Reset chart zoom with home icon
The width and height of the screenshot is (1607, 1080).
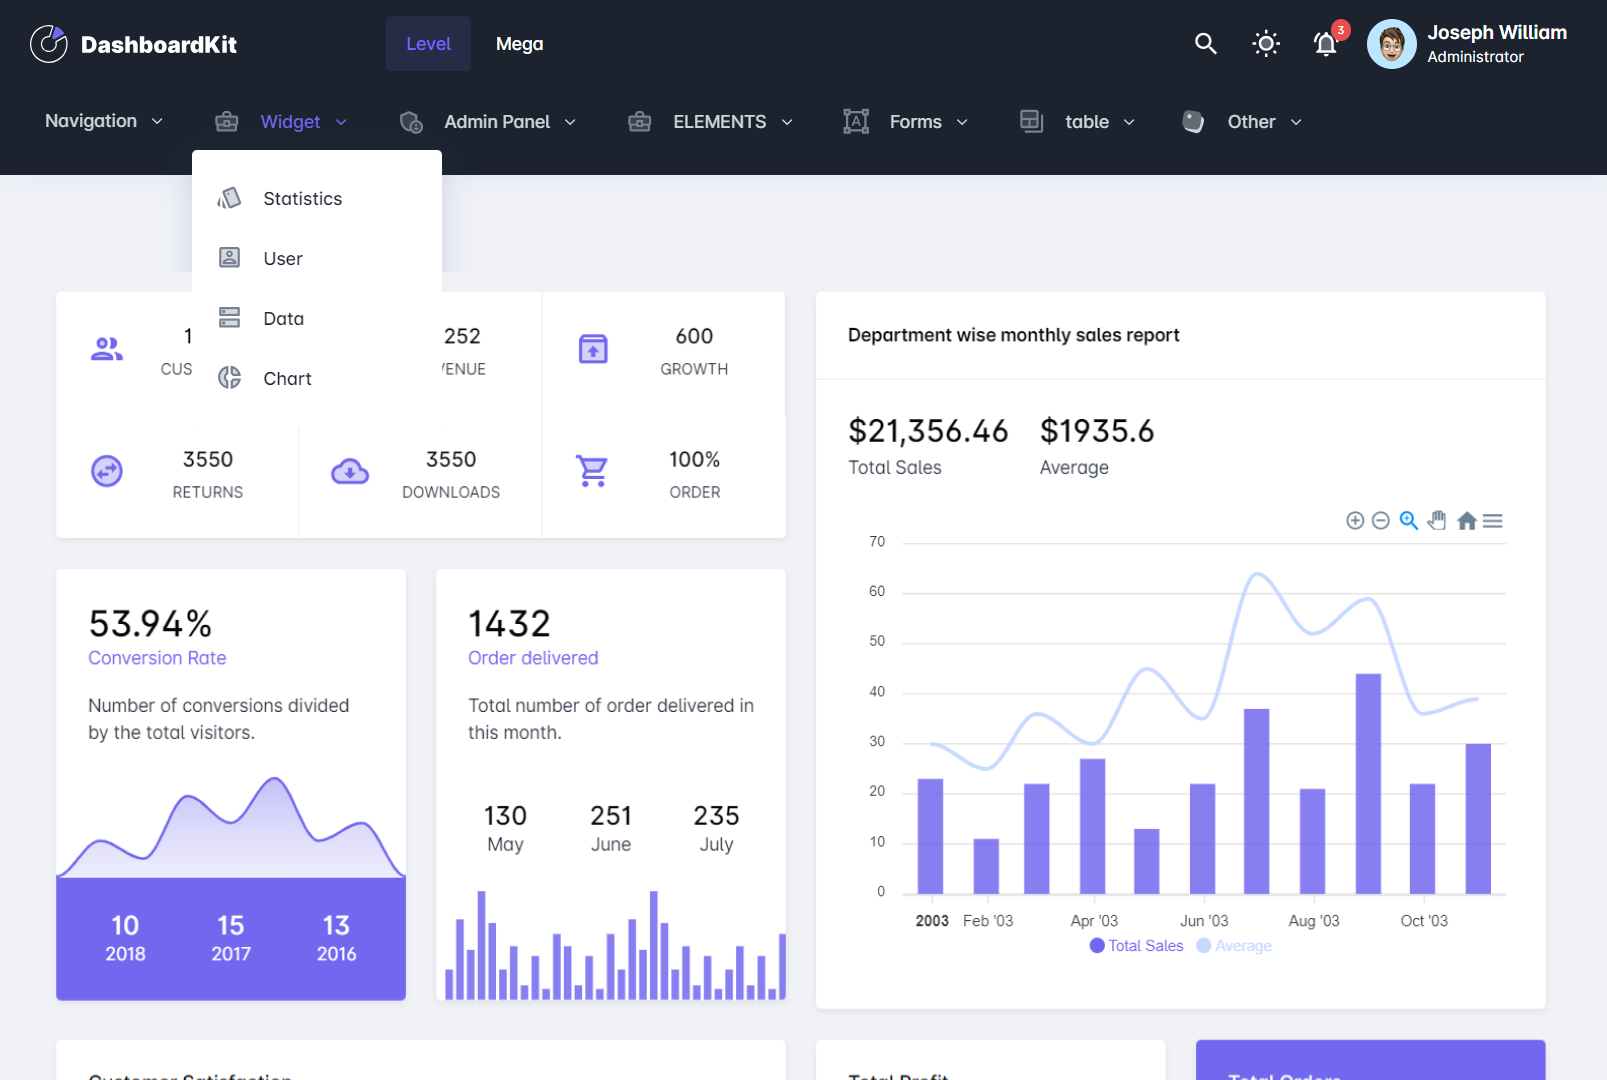[x=1466, y=521]
